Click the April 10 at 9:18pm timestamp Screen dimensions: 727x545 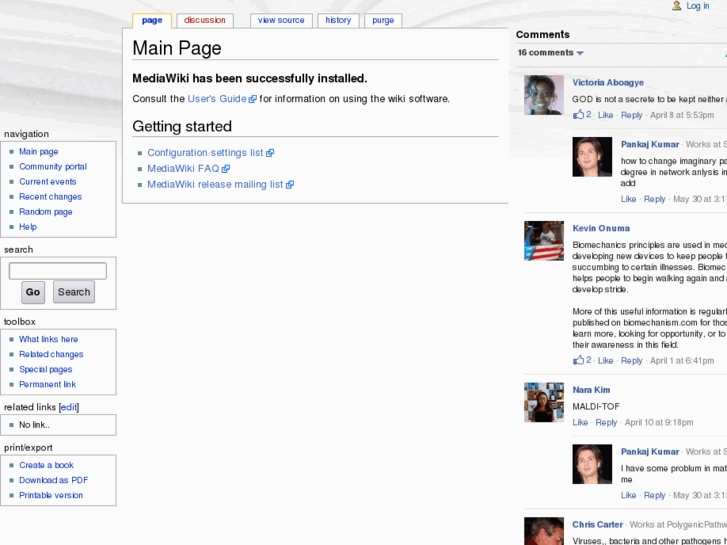tap(659, 423)
